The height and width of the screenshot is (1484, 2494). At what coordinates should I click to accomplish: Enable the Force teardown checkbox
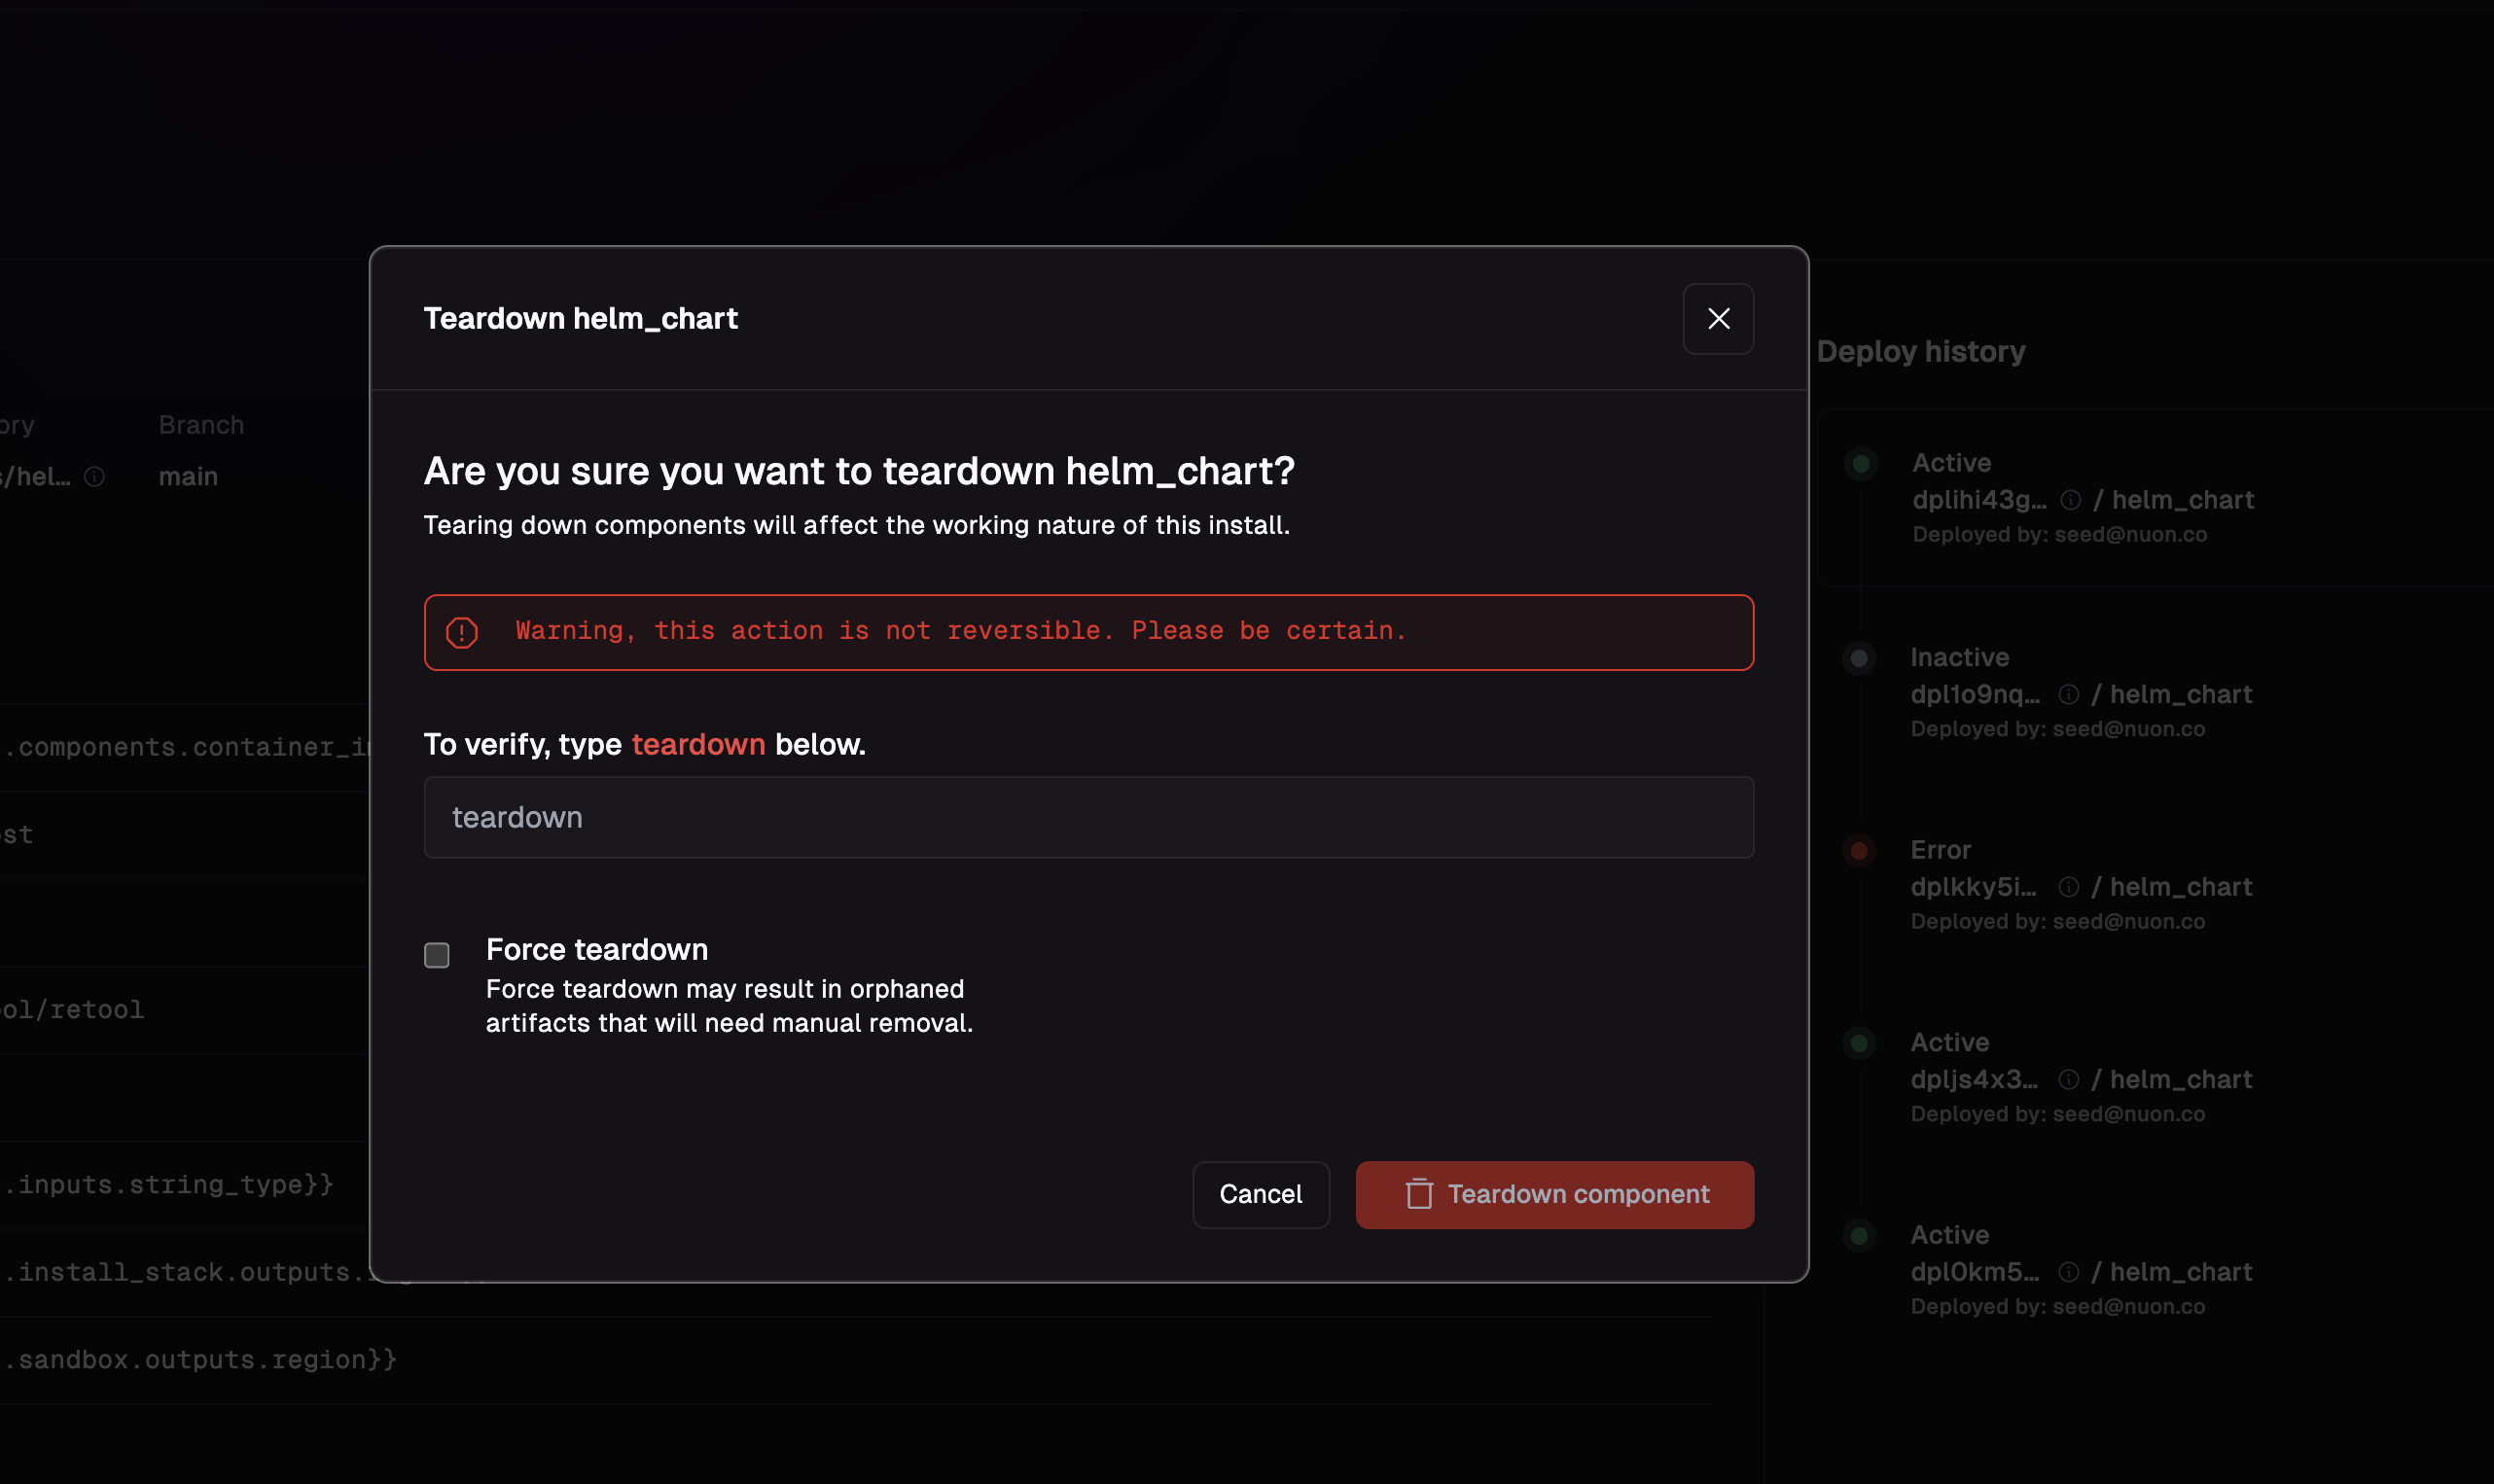coord(437,955)
